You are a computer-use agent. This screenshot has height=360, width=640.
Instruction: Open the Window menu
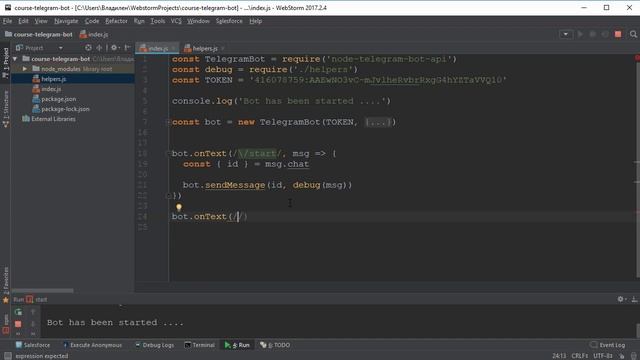(198, 21)
